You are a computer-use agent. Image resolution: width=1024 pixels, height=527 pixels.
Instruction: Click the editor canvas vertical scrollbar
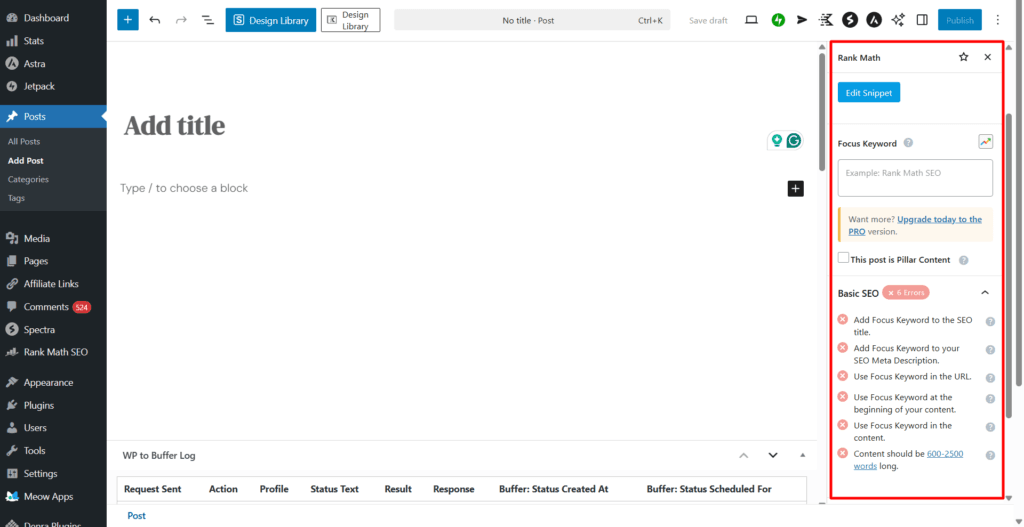point(822,111)
